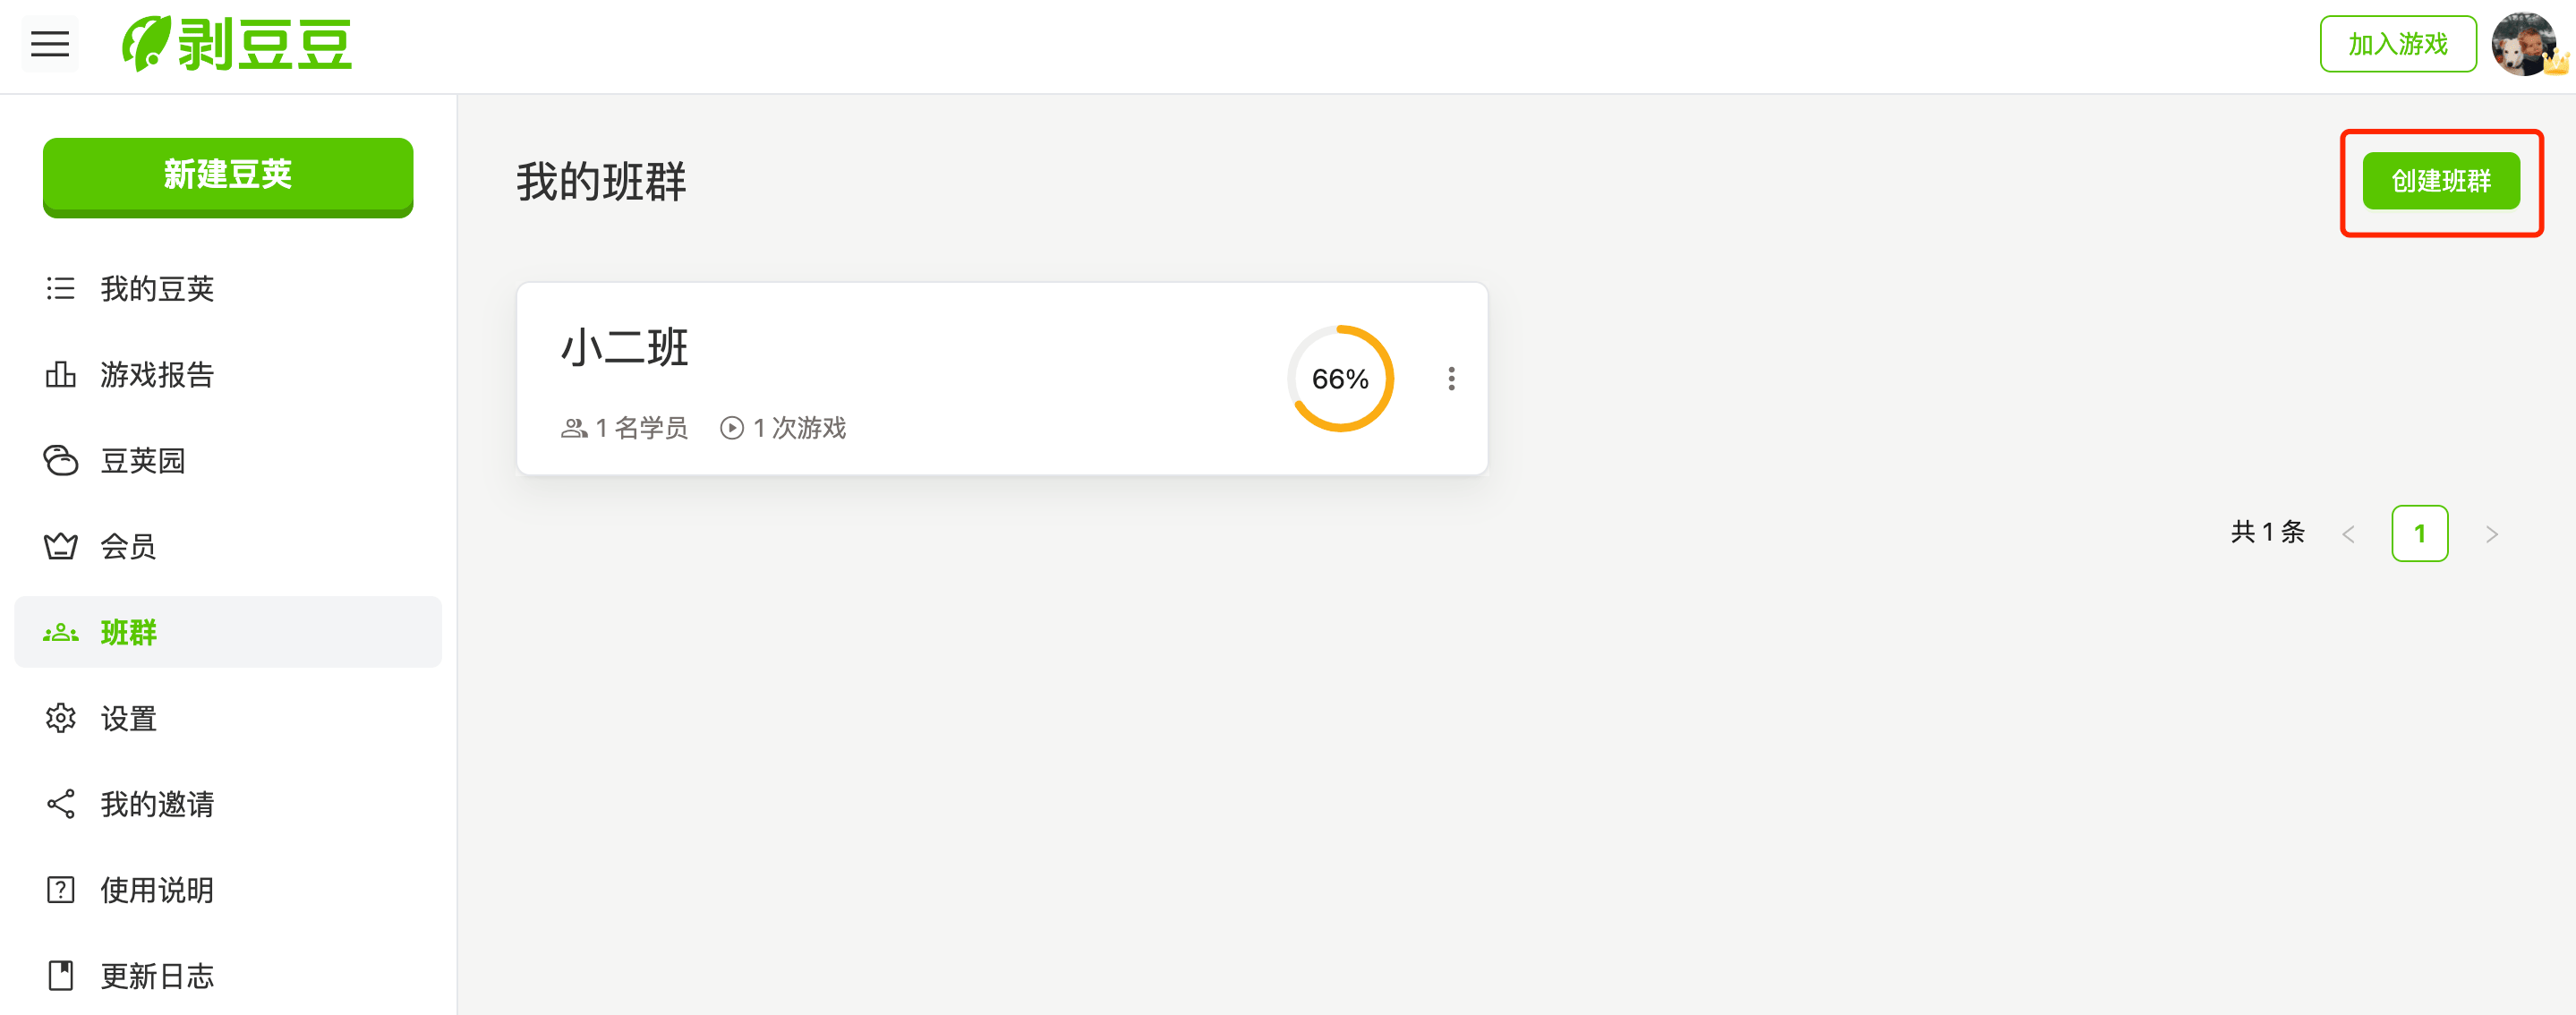Click the 加入游戏 button

[2397, 44]
